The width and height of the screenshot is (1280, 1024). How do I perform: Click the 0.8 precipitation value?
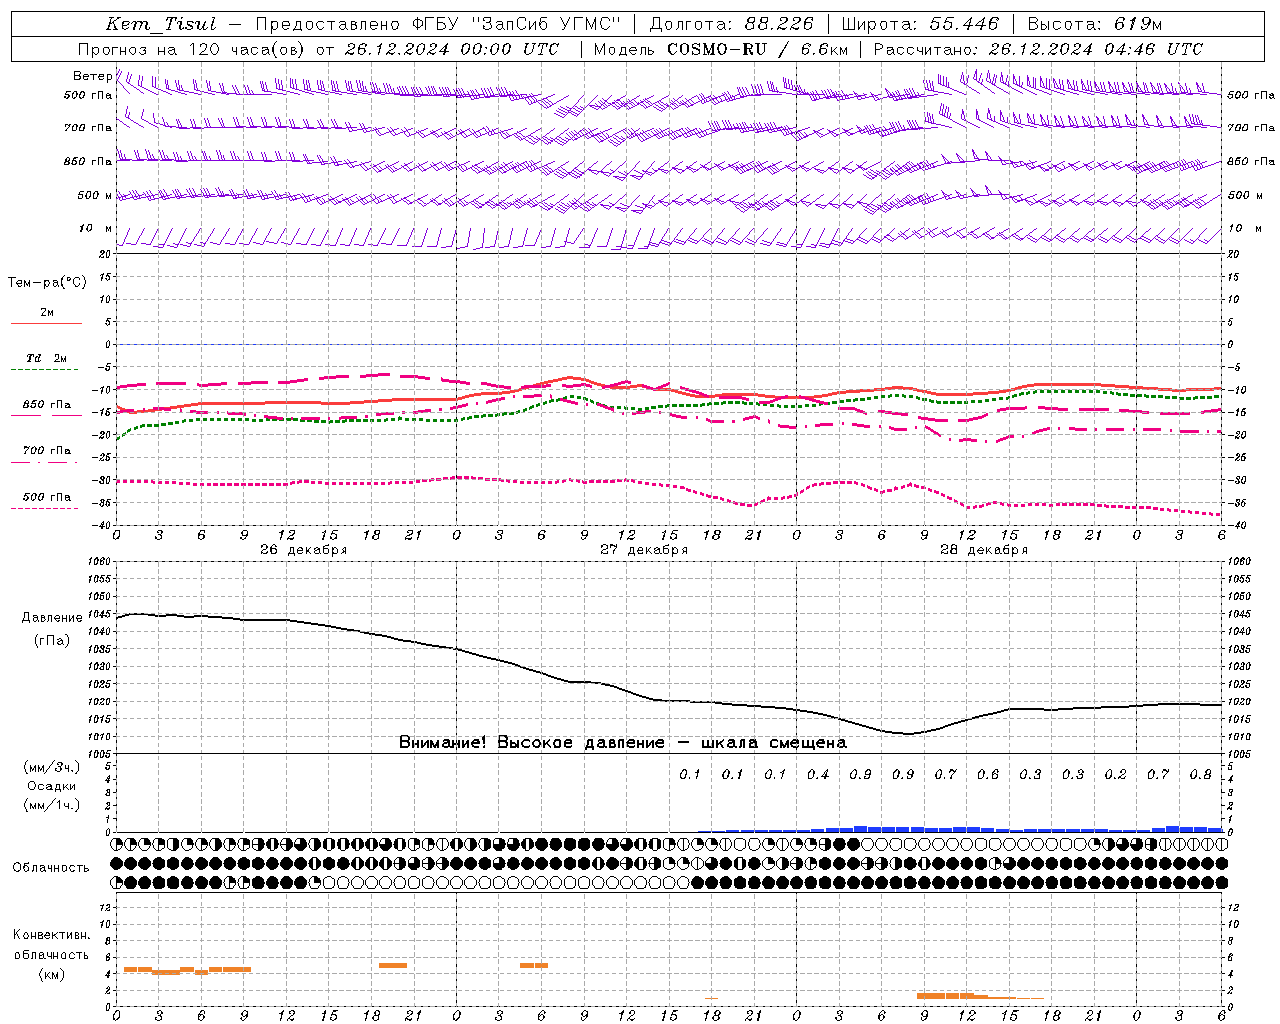(x=1200, y=774)
